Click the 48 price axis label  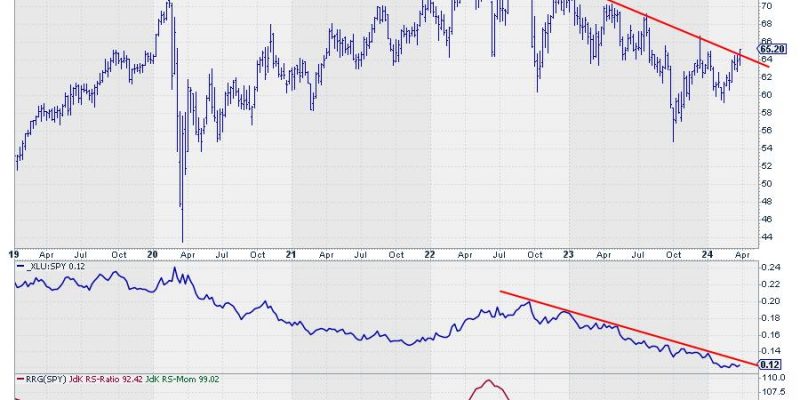click(x=766, y=202)
